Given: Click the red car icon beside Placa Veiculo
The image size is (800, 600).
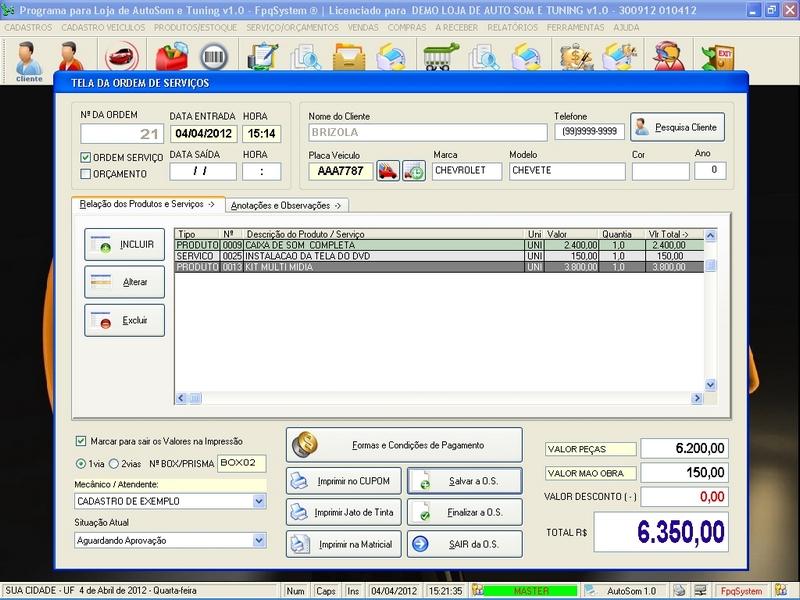Looking at the screenshot, I should click(x=388, y=171).
